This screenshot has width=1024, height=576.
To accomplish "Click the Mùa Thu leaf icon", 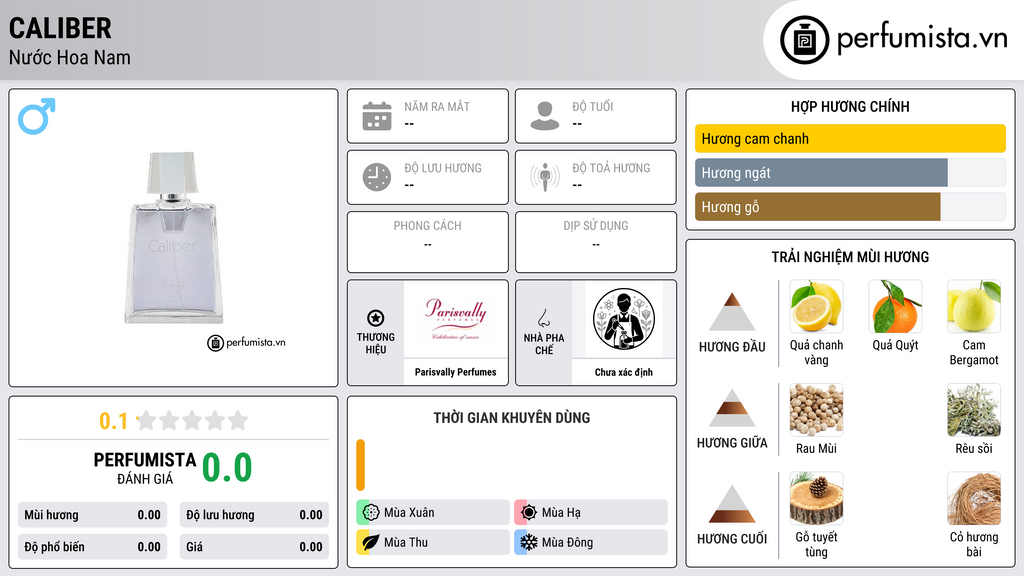I will (371, 542).
